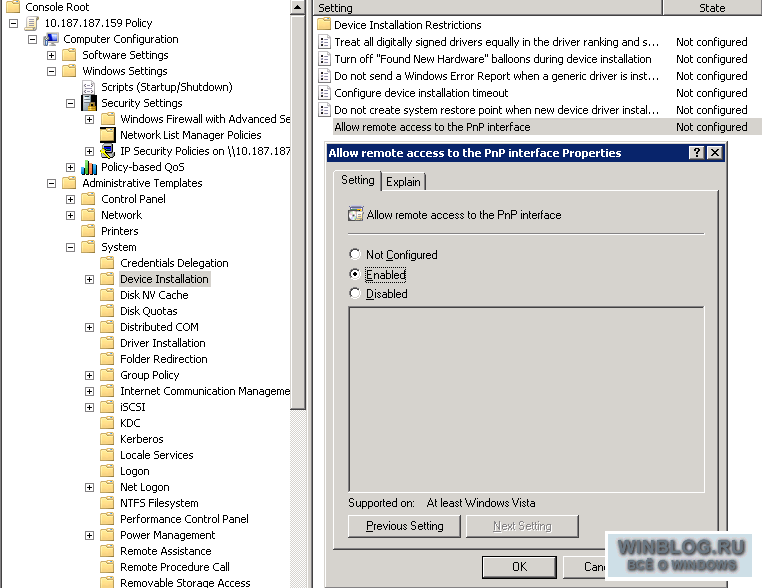Image resolution: width=762 pixels, height=588 pixels.
Task: Switch to the Setting tab
Action: tap(358, 180)
